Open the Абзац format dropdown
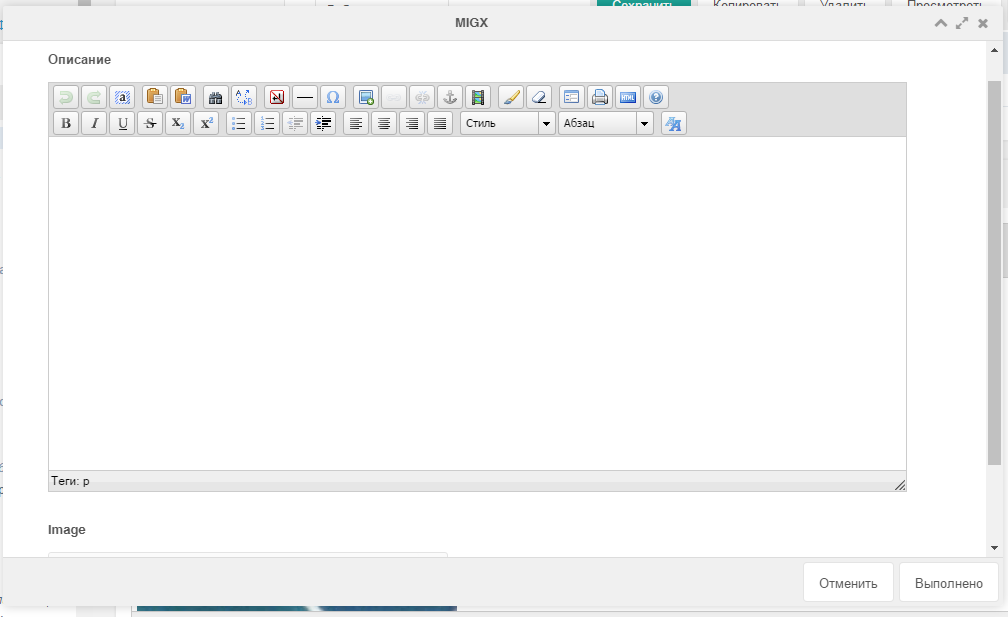 click(x=606, y=123)
